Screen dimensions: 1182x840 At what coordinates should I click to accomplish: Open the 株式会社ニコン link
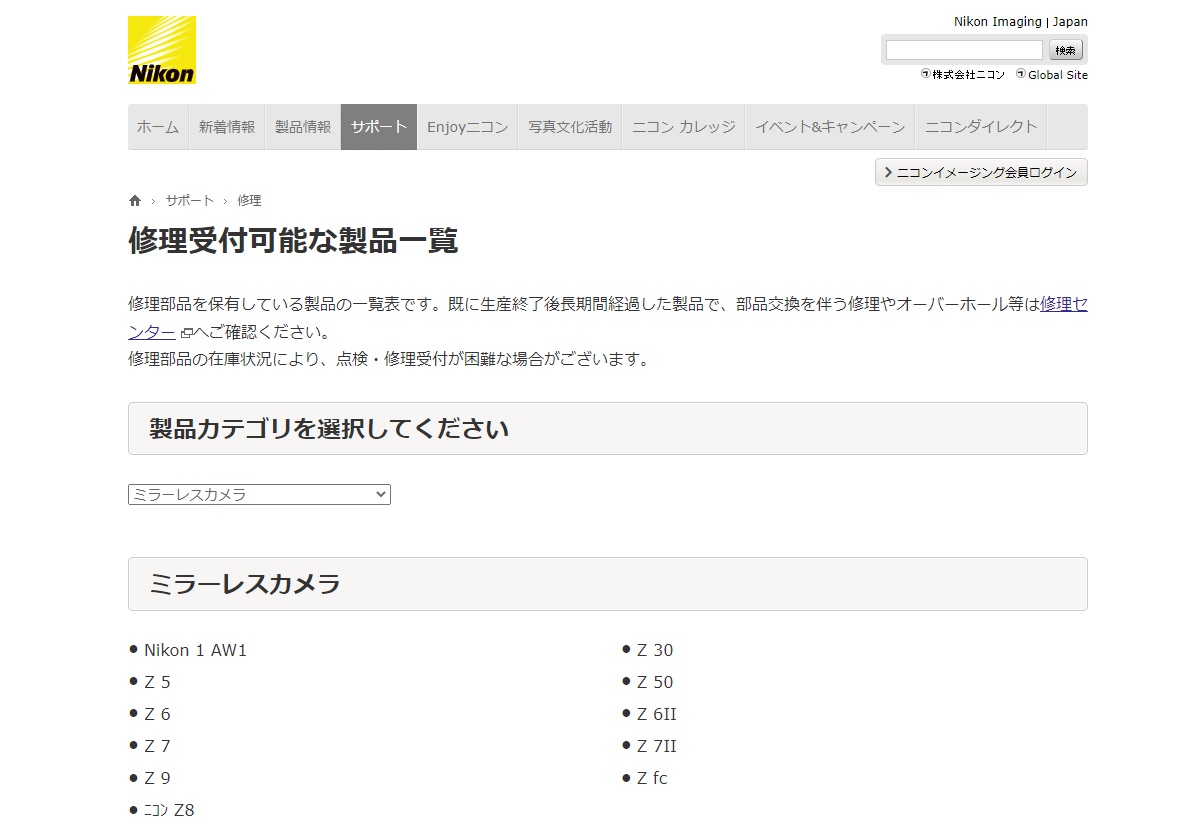pos(963,75)
